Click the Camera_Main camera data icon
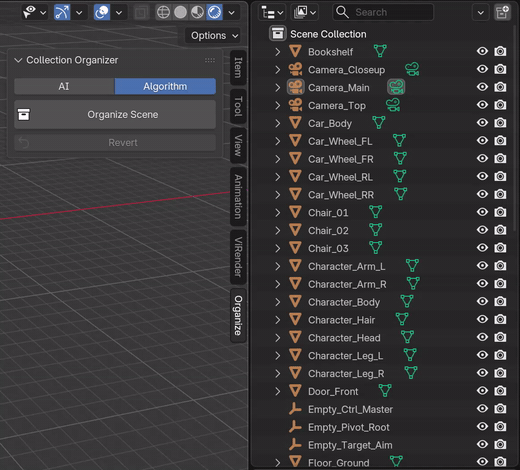The height and width of the screenshot is (470, 520). click(396, 87)
